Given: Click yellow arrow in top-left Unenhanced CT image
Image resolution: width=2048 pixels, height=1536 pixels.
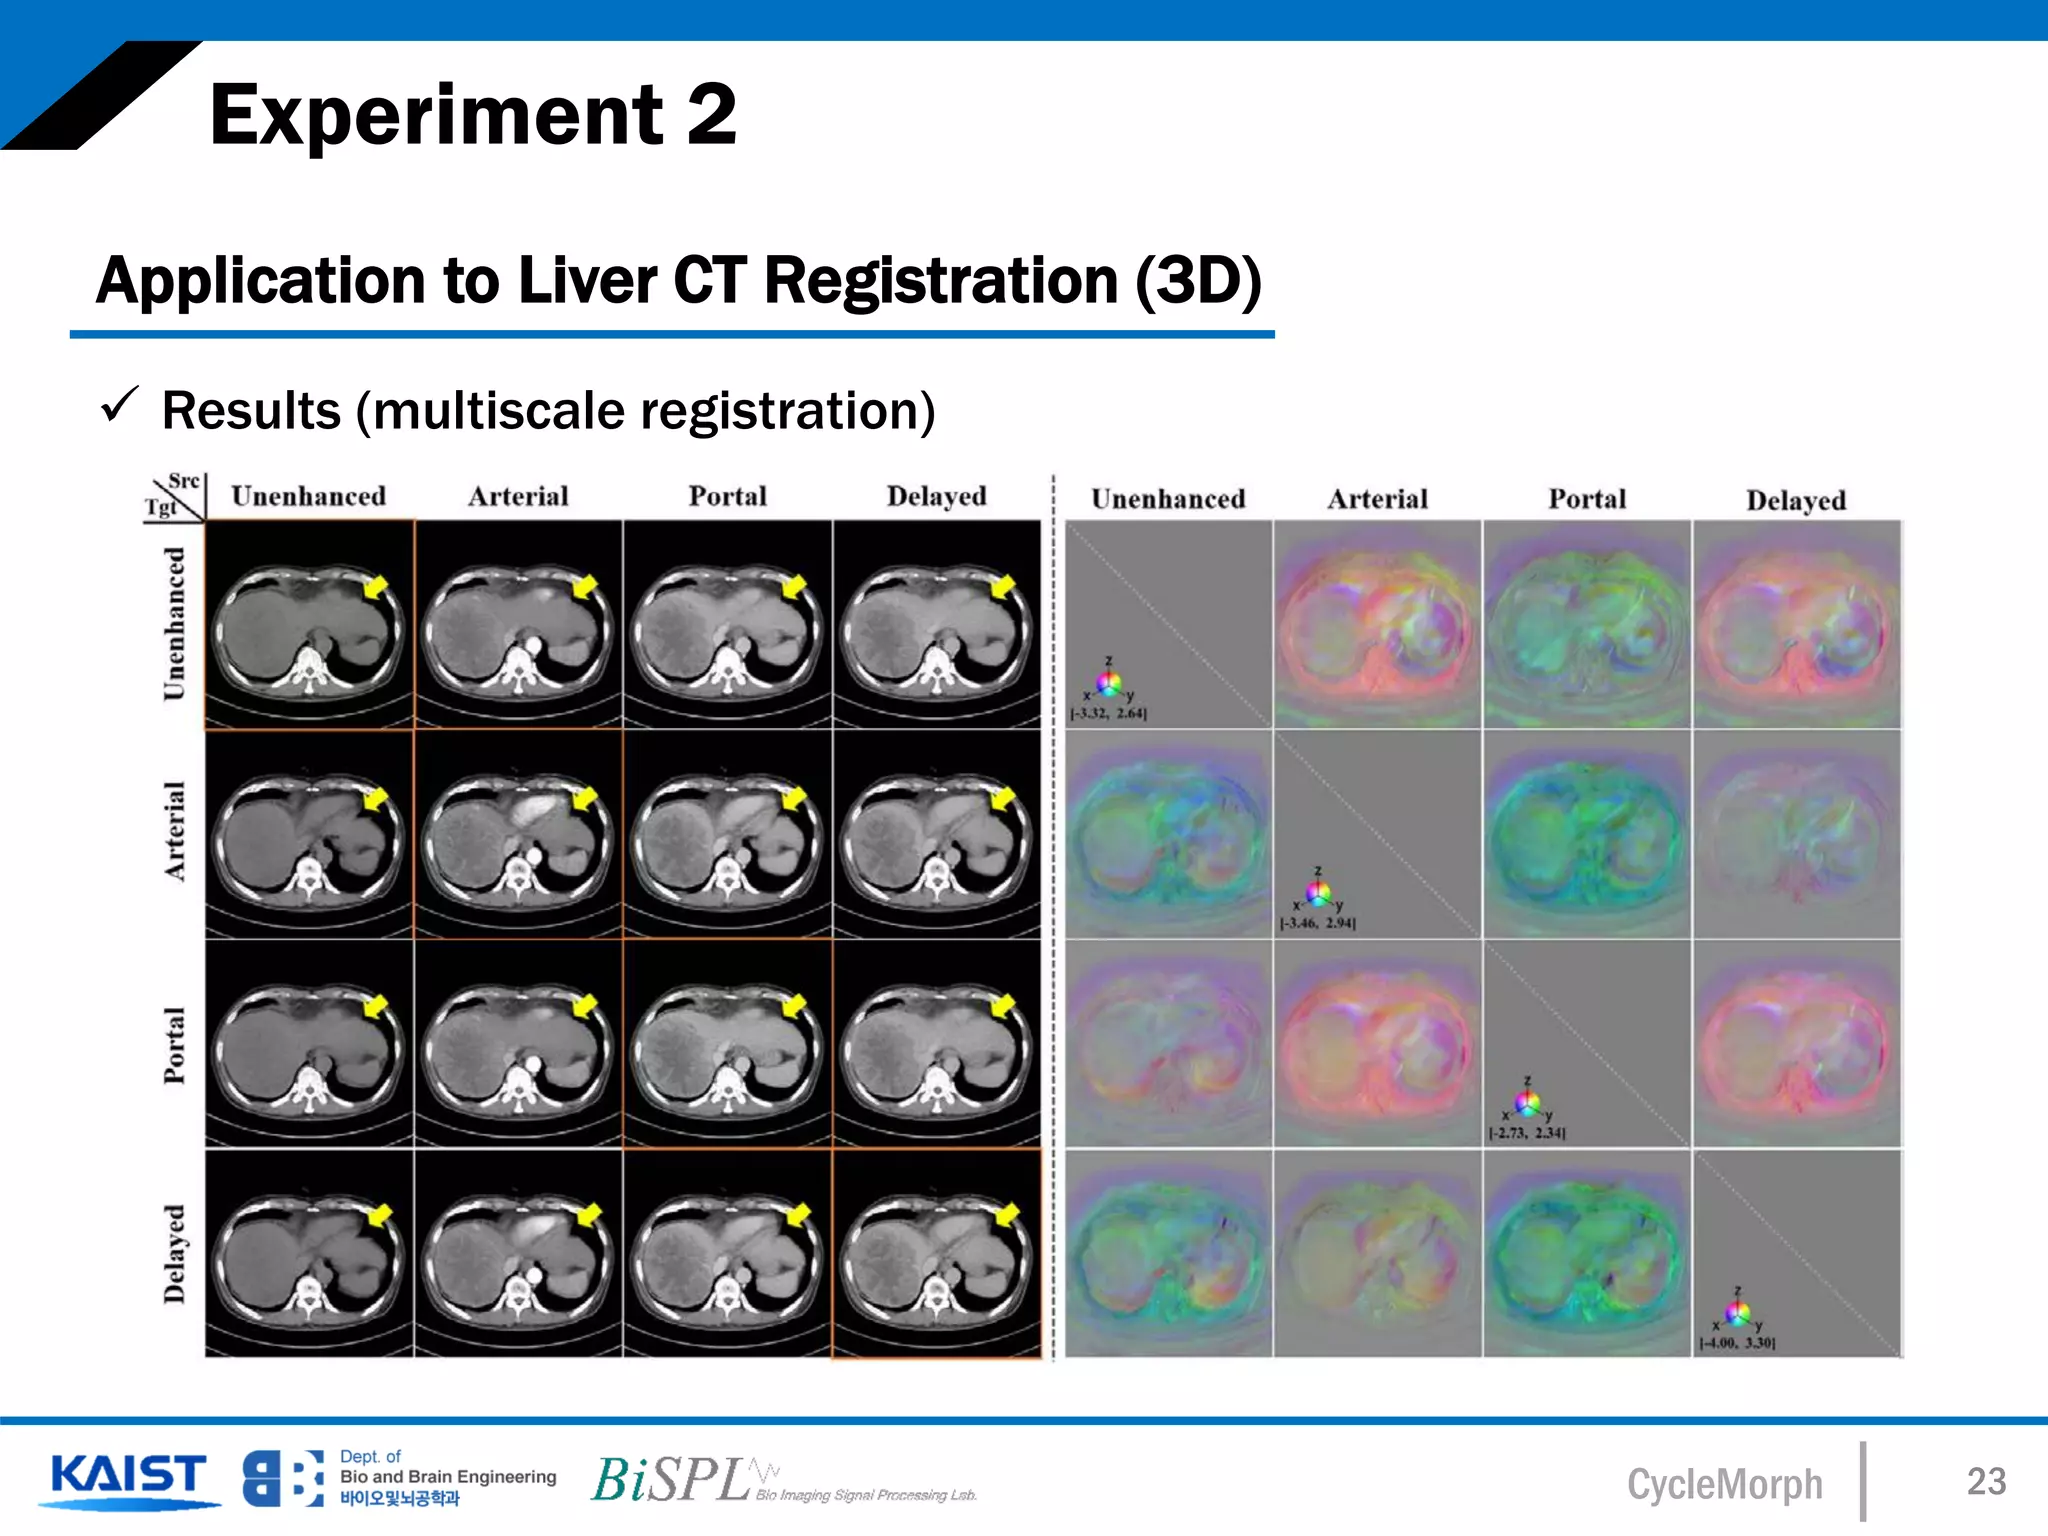Looking at the screenshot, I should (375, 587).
